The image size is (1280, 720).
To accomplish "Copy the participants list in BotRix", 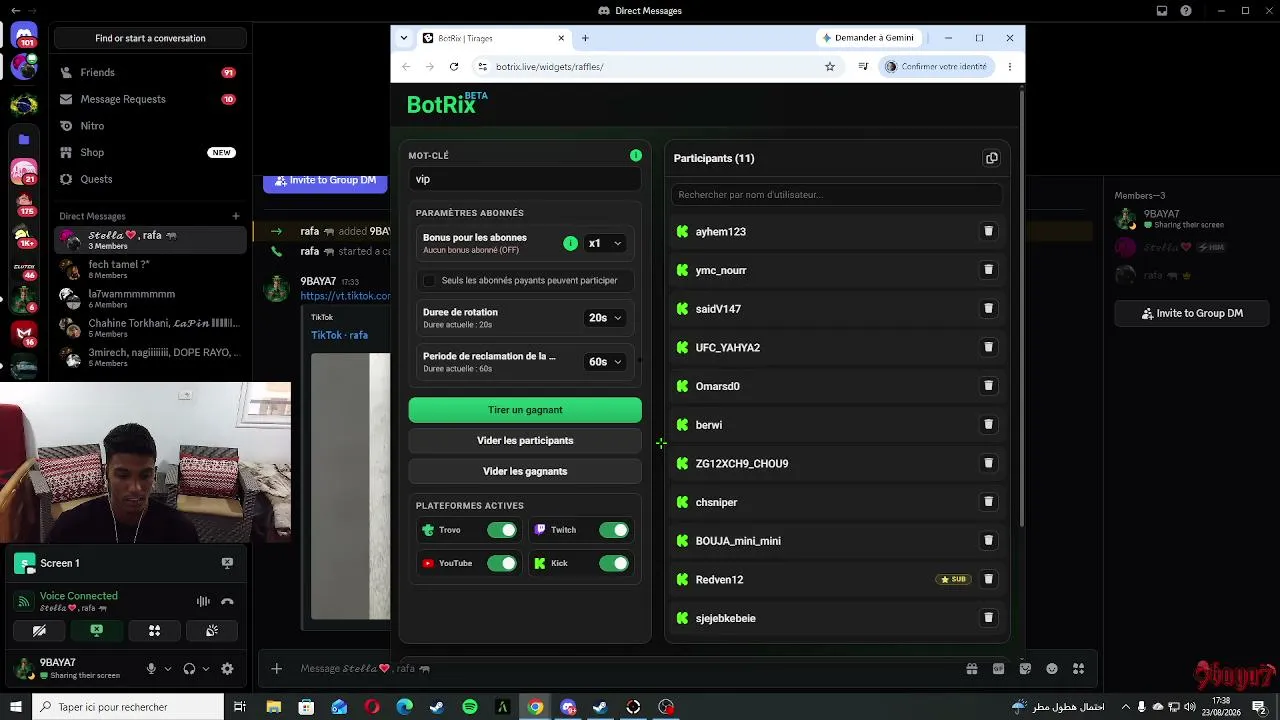I will pos(992,158).
